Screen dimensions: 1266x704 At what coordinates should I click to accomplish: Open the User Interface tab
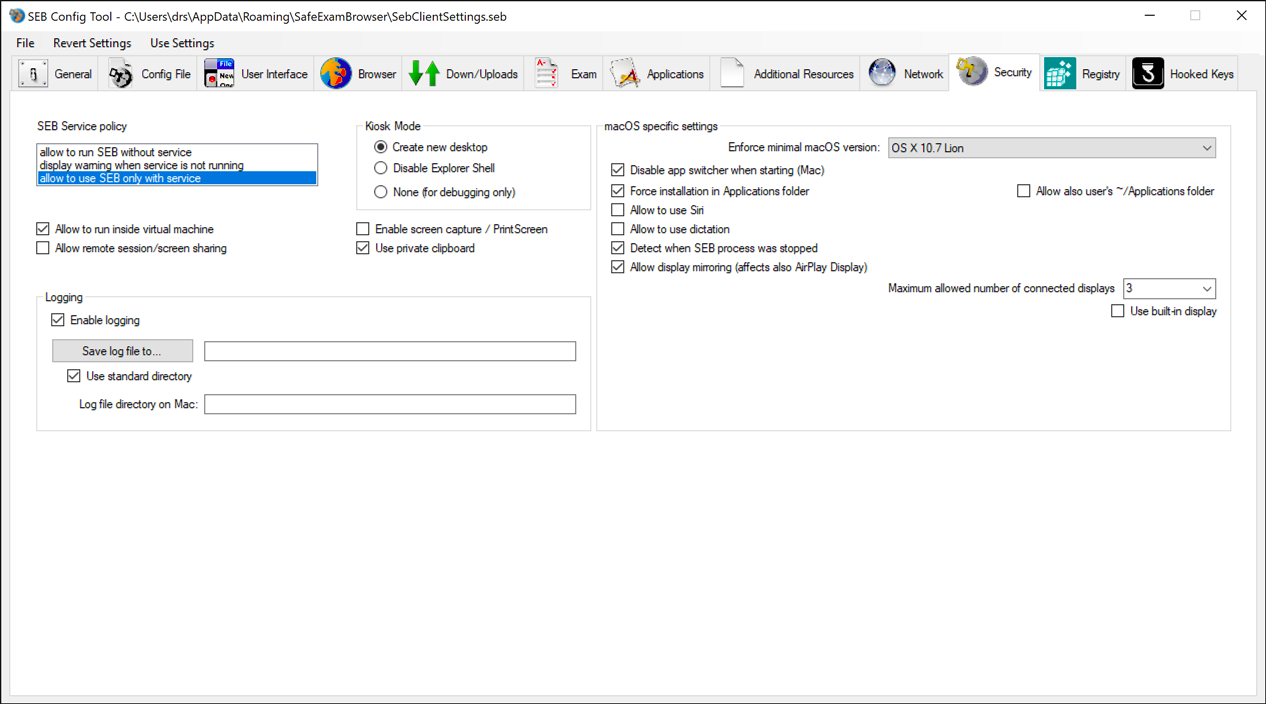pos(256,74)
